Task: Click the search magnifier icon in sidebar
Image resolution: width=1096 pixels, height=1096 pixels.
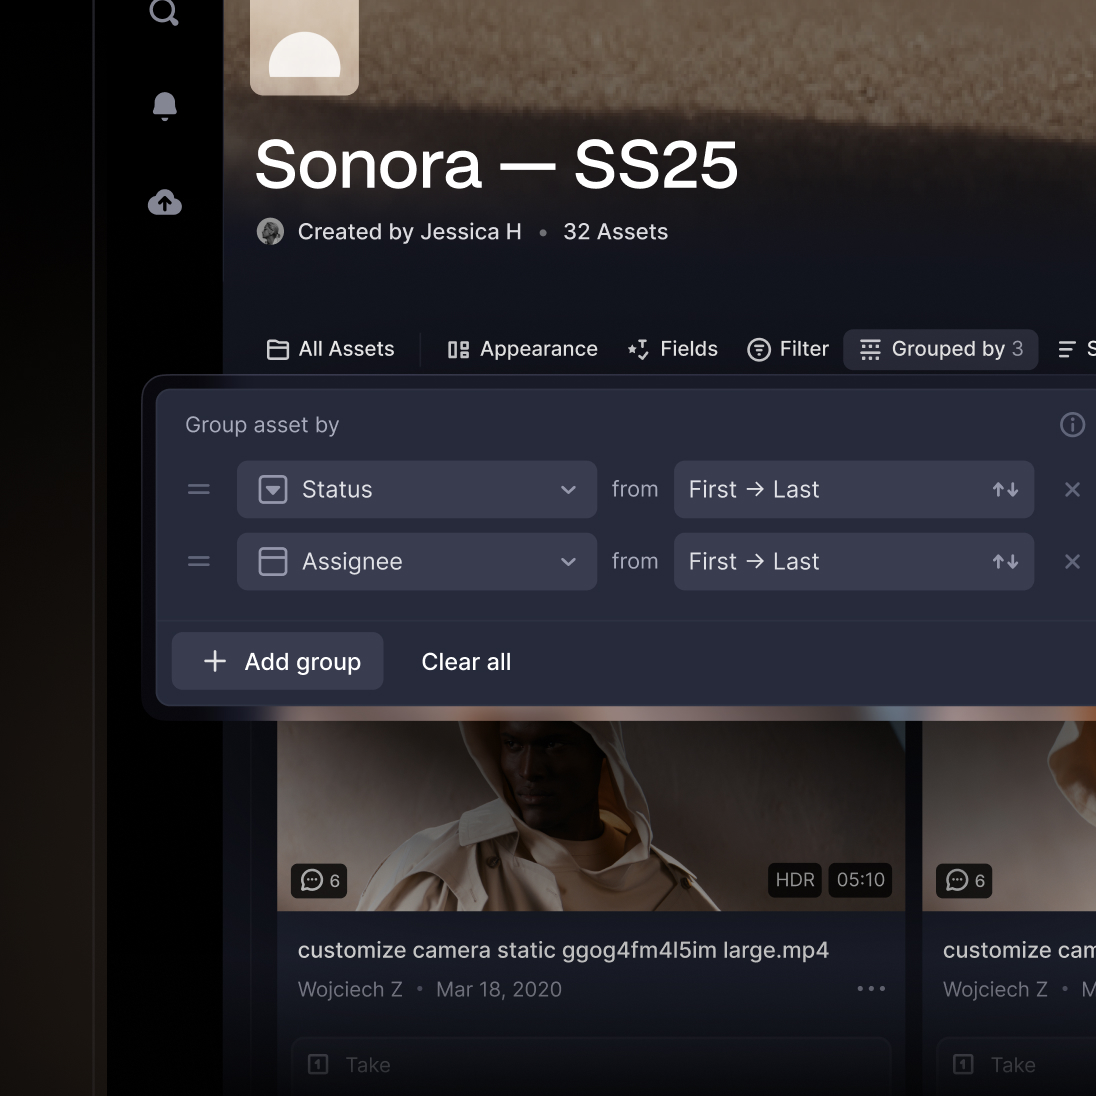Action: (x=164, y=12)
